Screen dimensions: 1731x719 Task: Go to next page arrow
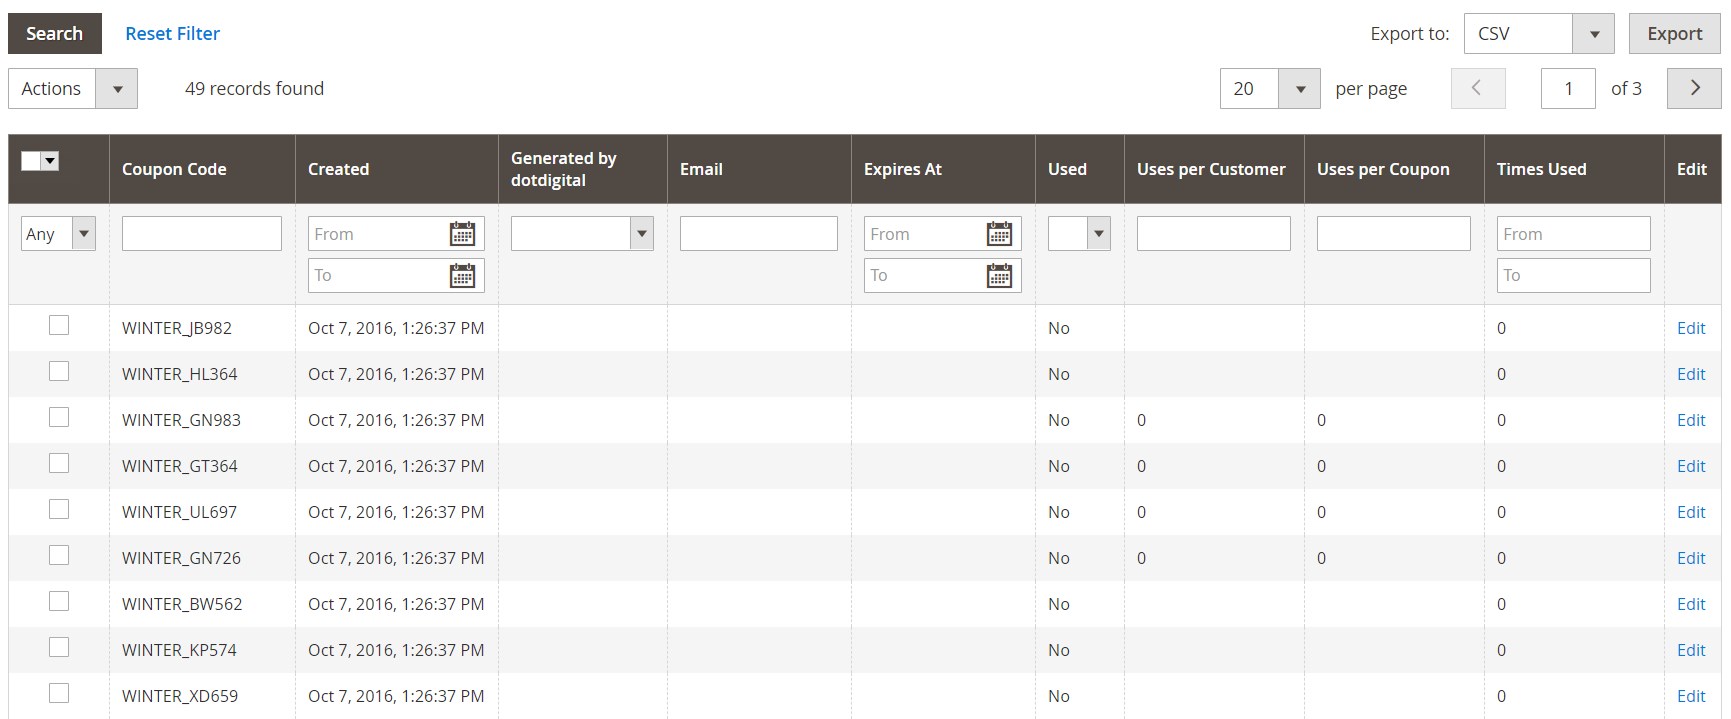coord(1694,89)
